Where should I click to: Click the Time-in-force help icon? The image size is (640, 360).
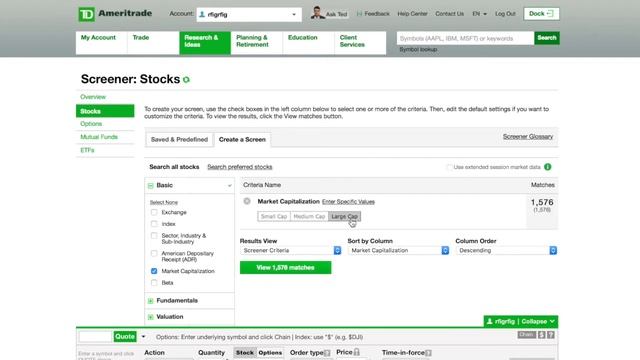pyautogui.click(x=428, y=353)
